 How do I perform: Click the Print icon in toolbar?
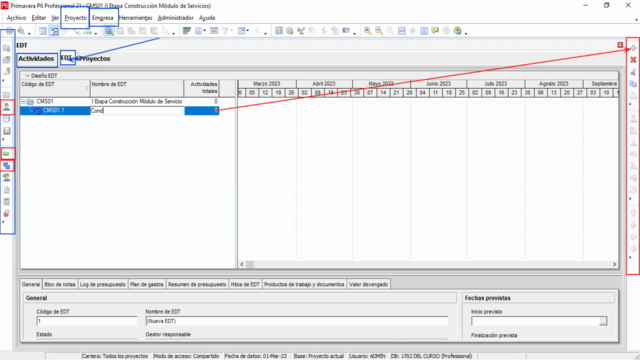pyautogui.click(x=9, y=31)
